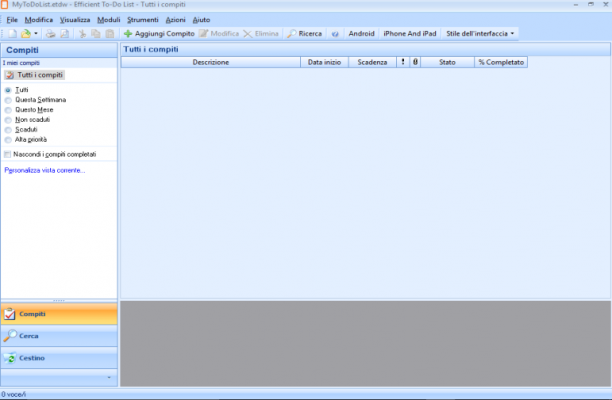Click the Elimina toolbar button
This screenshot has height=400, width=612.
coord(261,34)
